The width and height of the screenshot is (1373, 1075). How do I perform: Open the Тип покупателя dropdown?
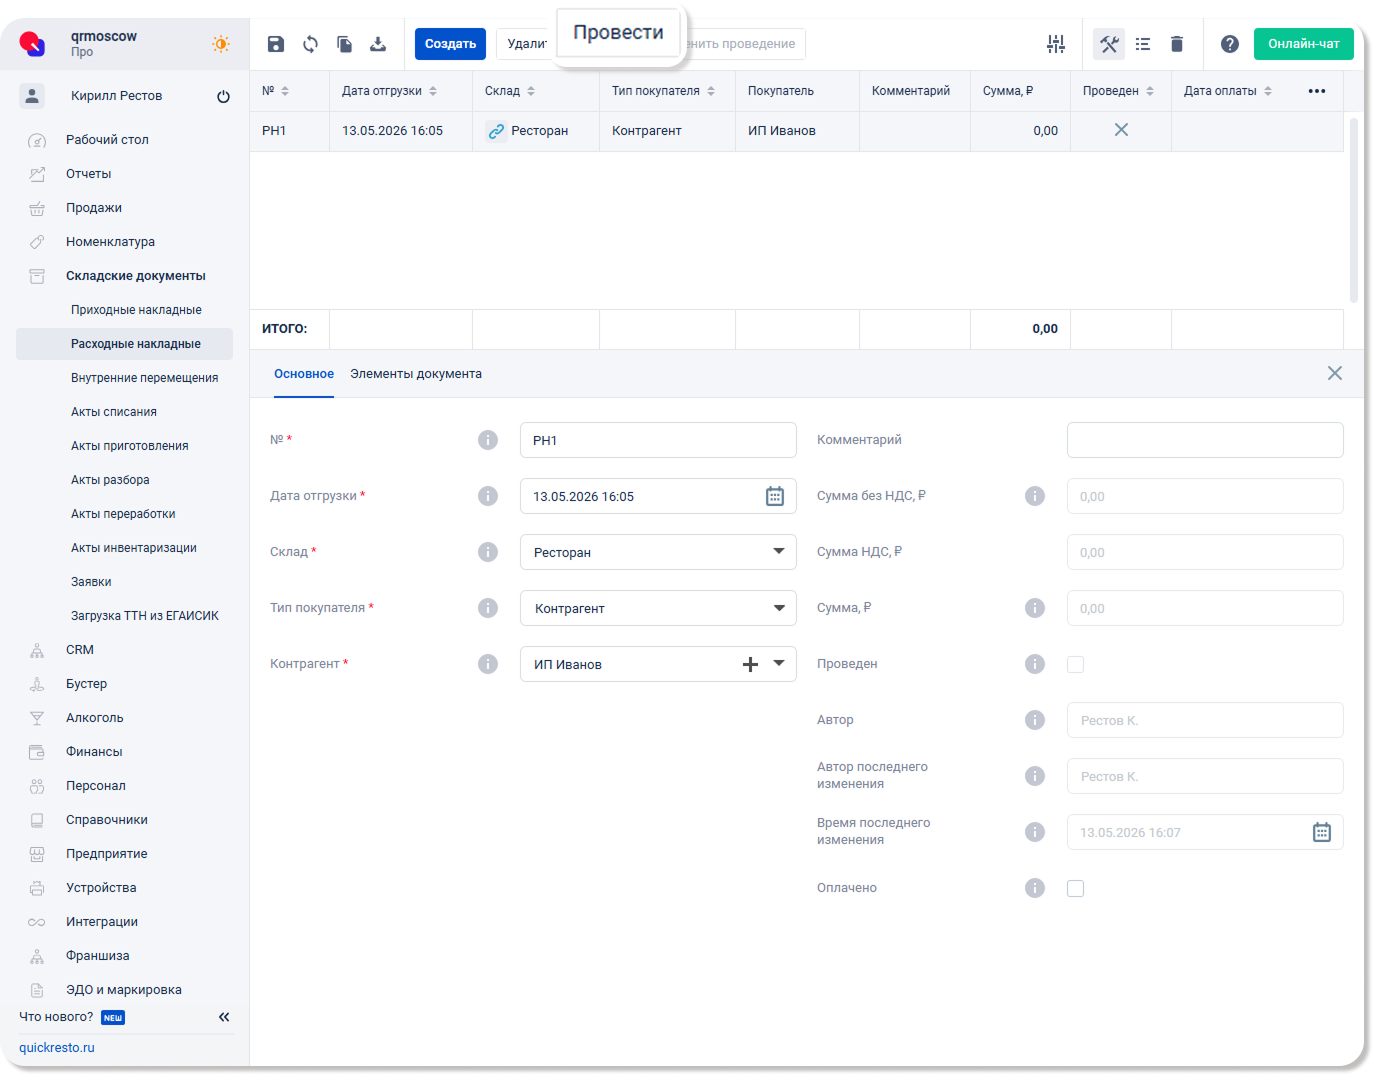click(658, 608)
